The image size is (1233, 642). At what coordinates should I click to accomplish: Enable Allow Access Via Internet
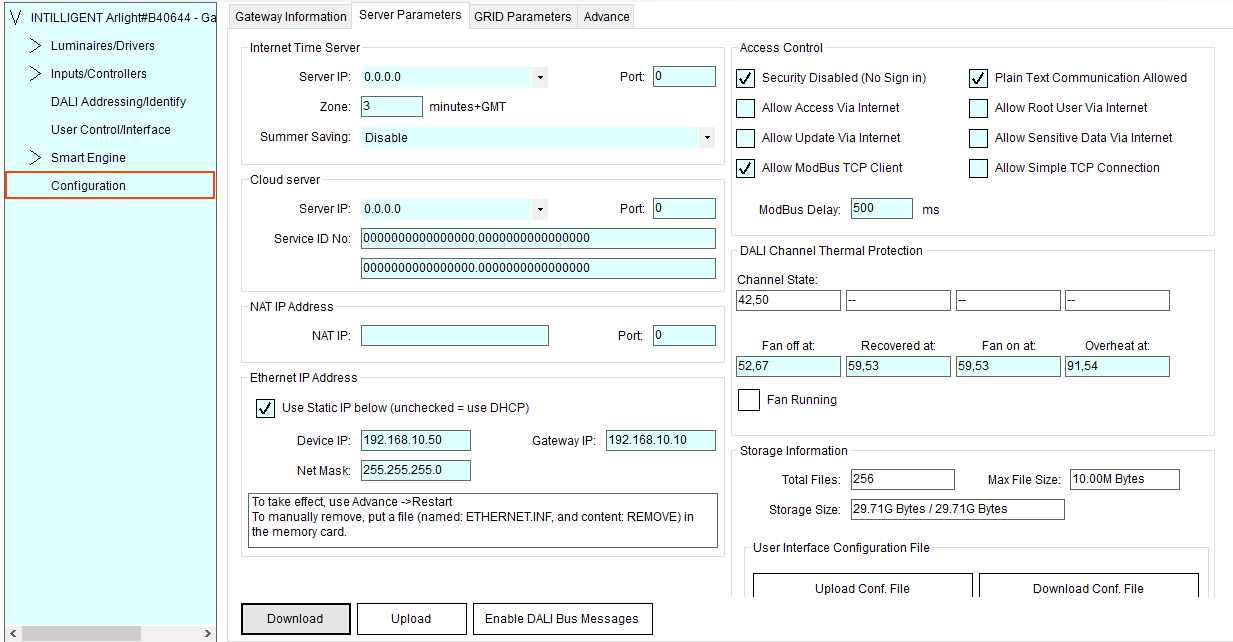pyautogui.click(x=746, y=108)
